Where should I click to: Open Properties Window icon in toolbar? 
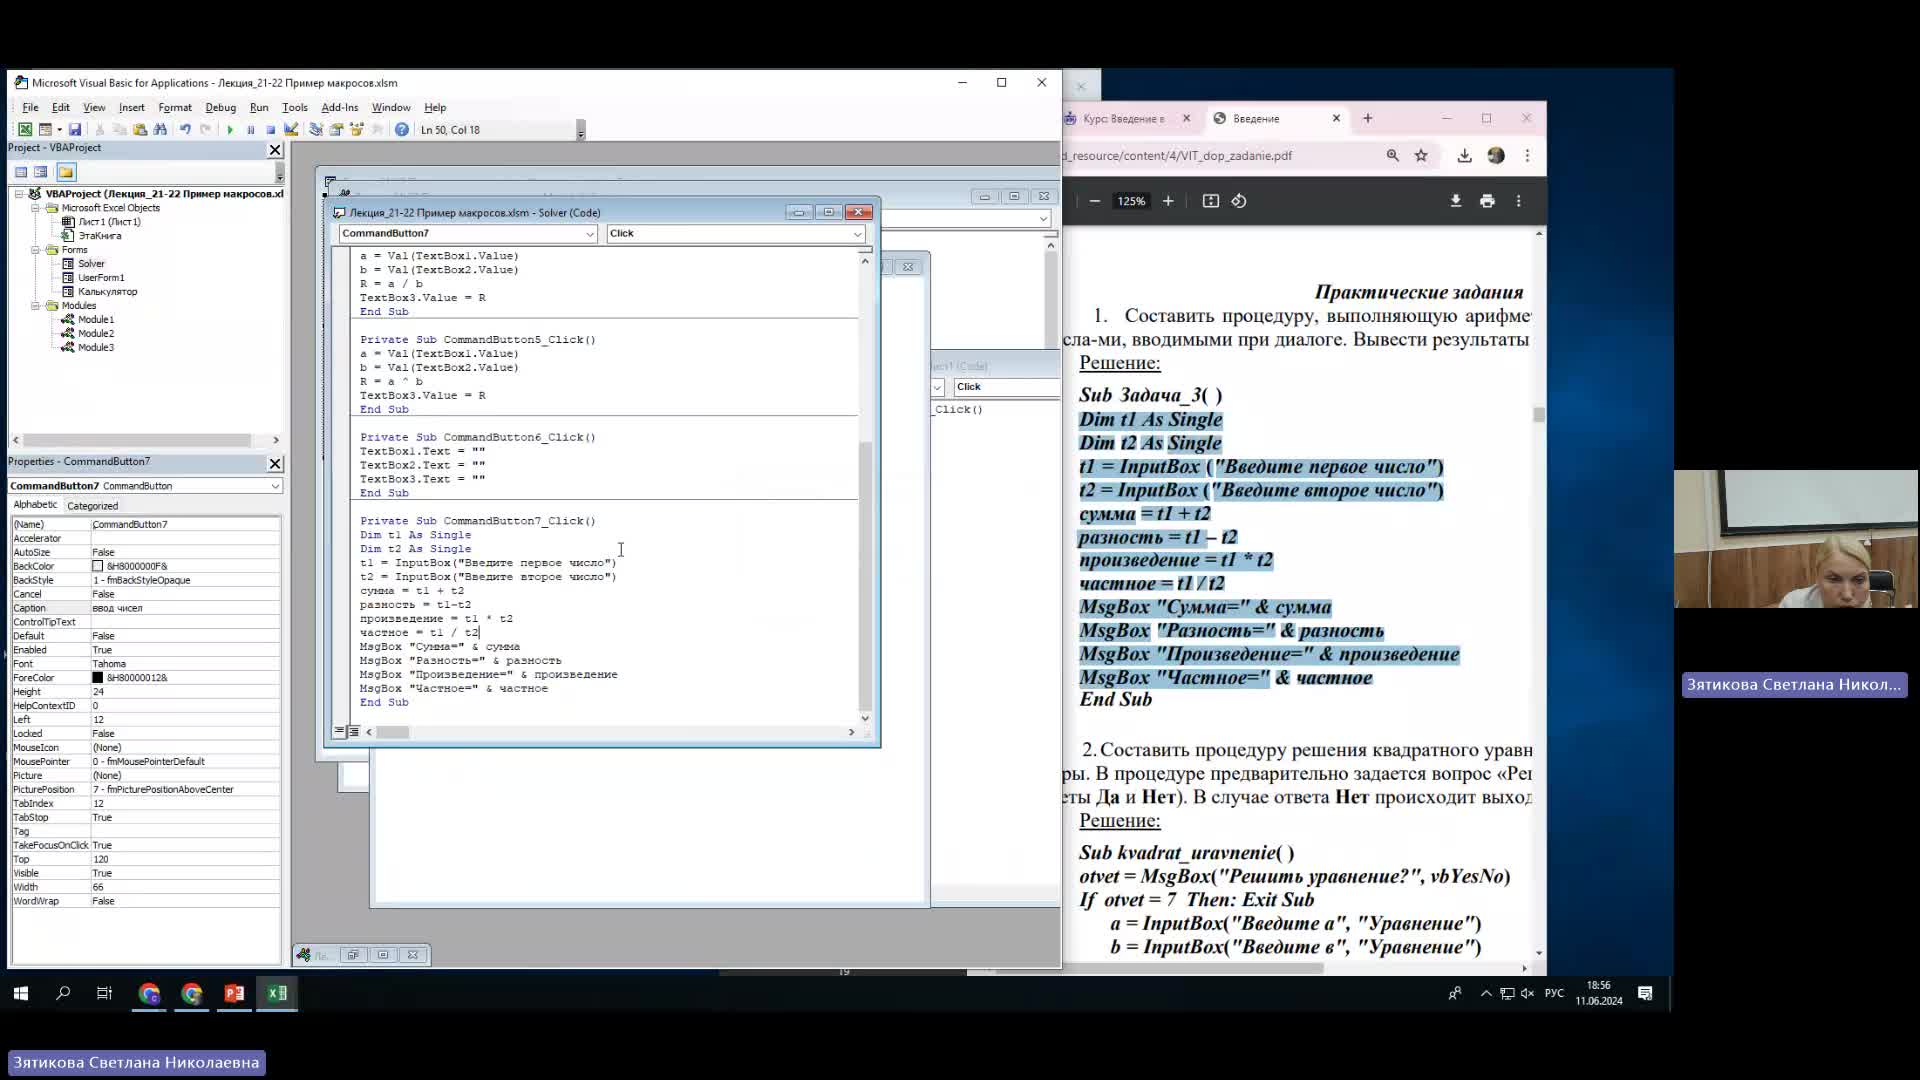336,130
